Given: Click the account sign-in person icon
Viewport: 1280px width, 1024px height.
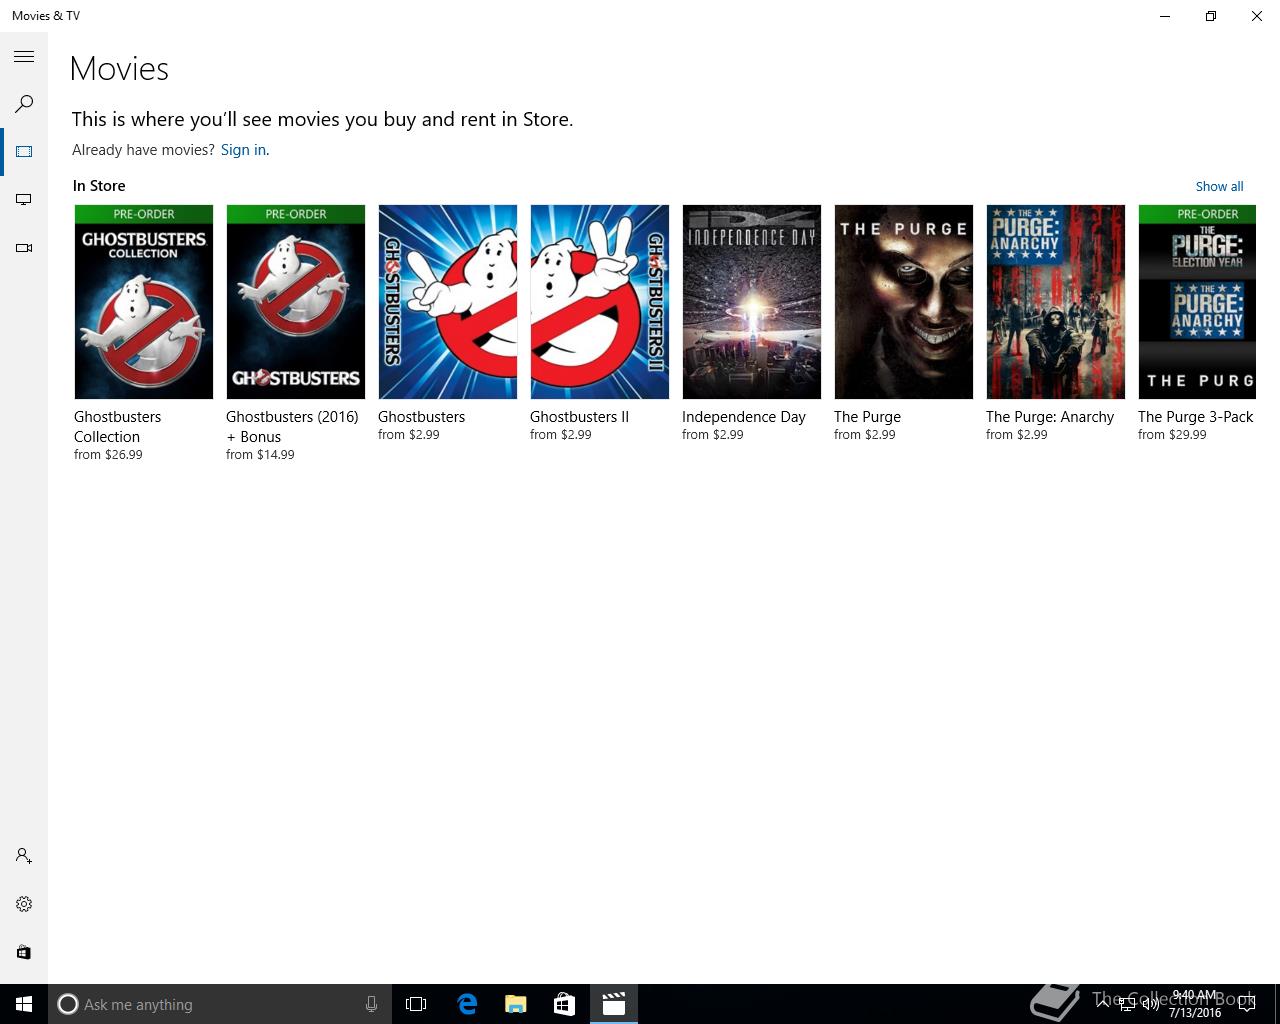Looking at the screenshot, I should [24, 856].
